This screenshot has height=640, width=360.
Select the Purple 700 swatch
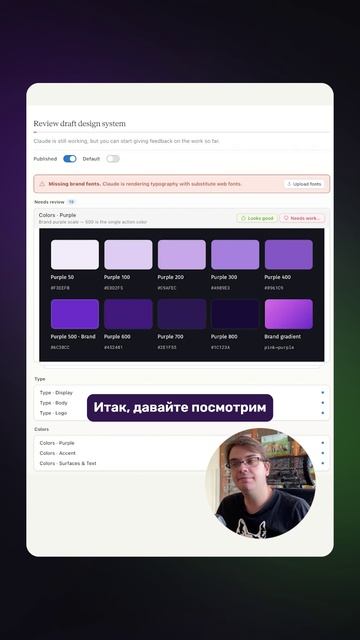[182, 314]
